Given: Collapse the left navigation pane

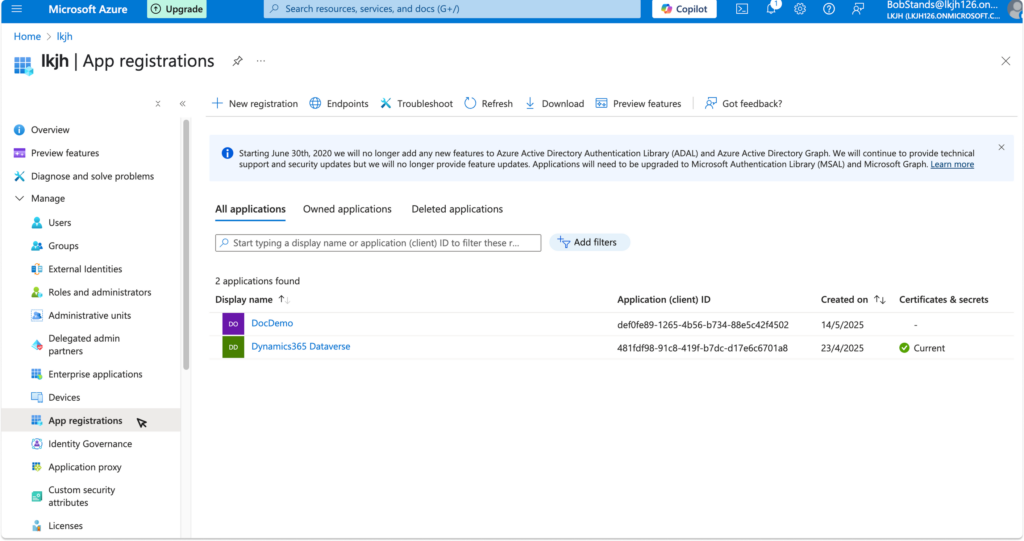Looking at the screenshot, I should 182,104.
